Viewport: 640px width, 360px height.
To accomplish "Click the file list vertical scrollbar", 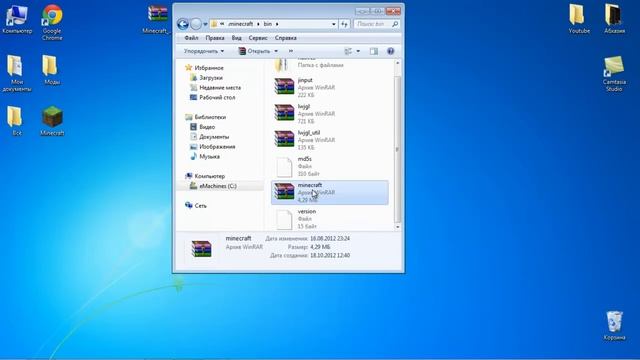I will click(x=397, y=149).
